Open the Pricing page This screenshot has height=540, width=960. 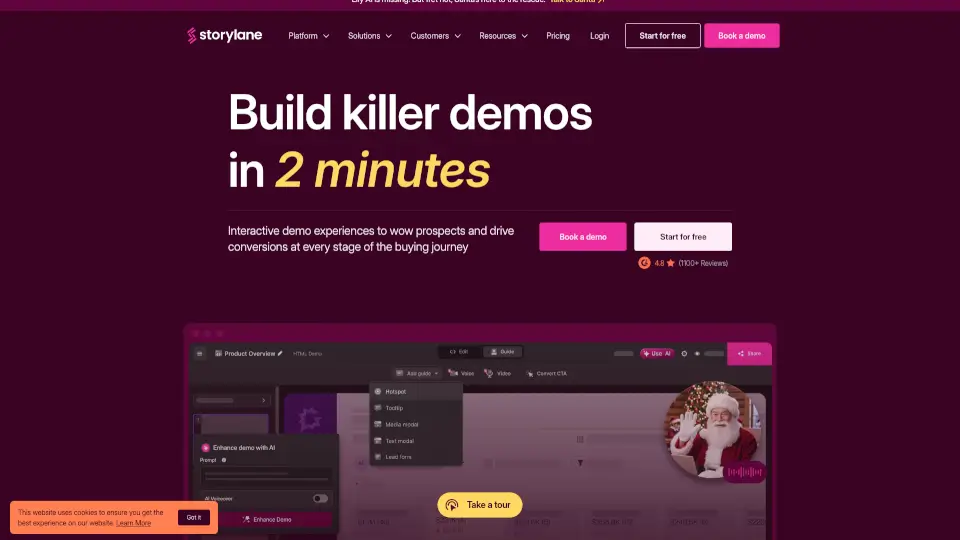558,36
